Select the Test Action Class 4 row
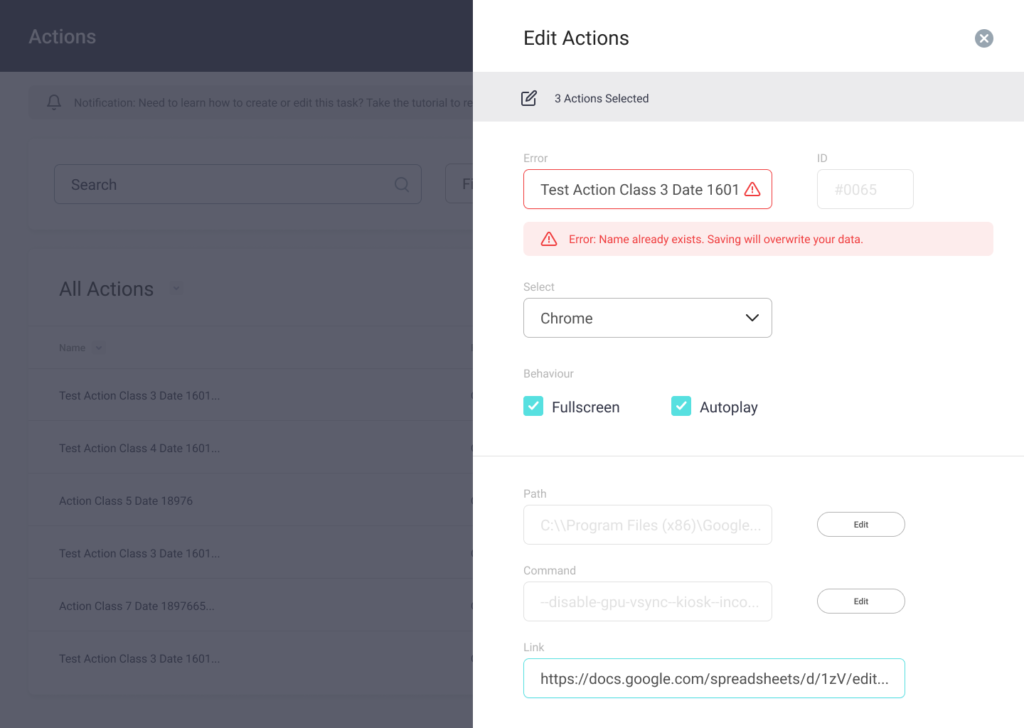 tap(139, 448)
